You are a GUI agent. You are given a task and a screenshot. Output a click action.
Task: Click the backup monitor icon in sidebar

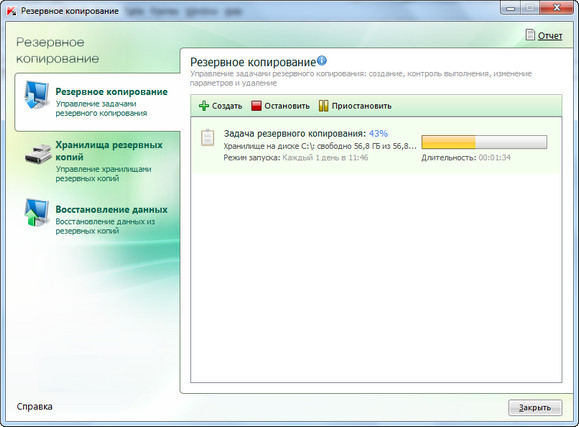[x=37, y=95]
